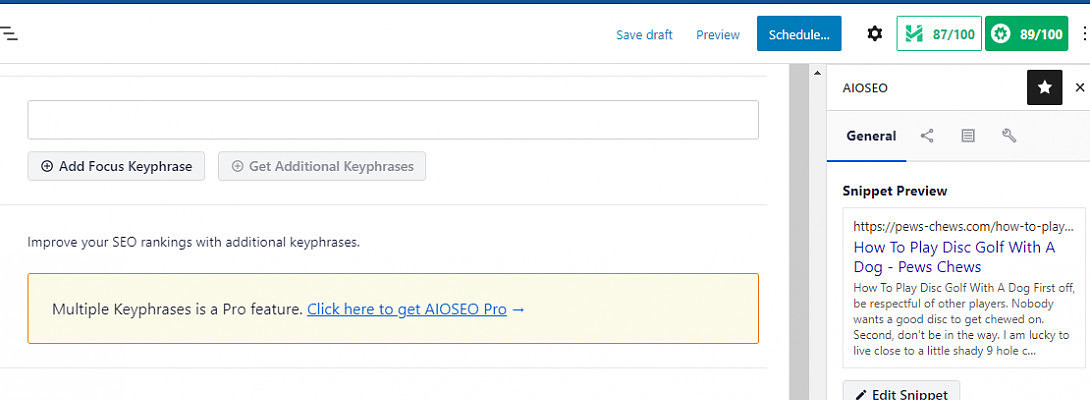Follow the Click here to get AIOSEO Pro link
Viewport: 1090px width, 400px height.
click(x=407, y=309)
